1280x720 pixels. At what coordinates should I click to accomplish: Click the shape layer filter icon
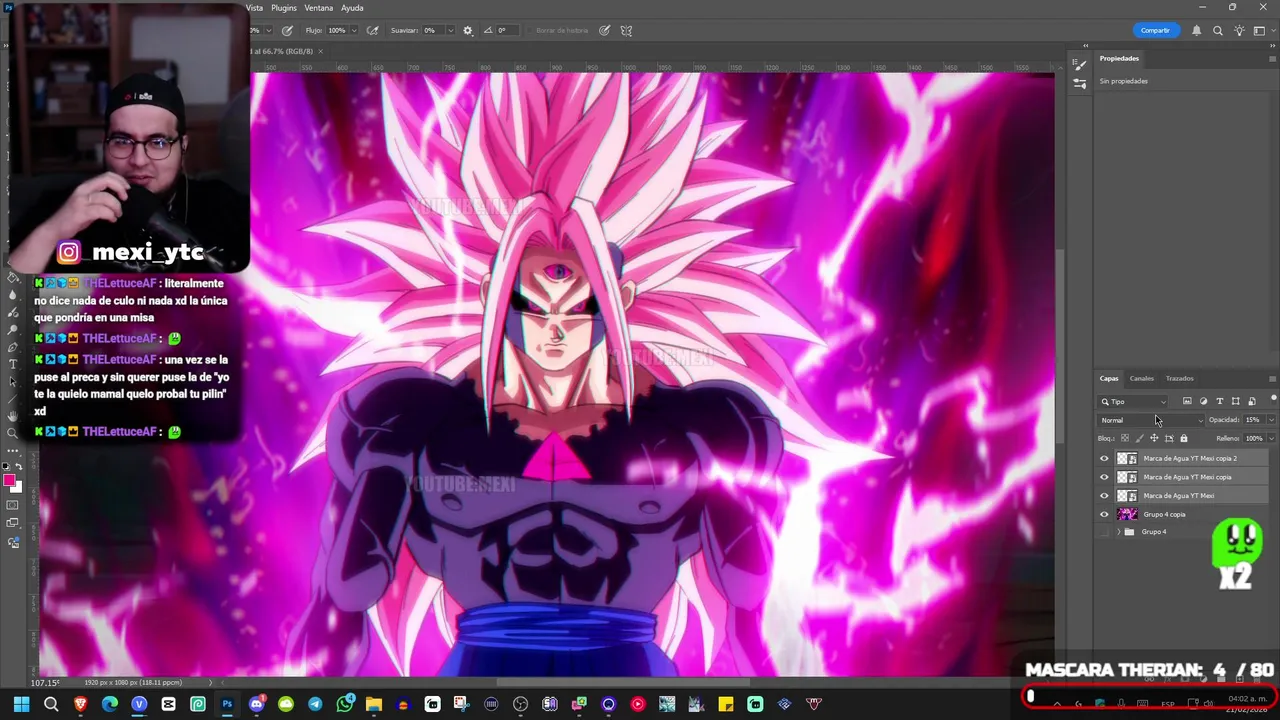[1235, 401]
